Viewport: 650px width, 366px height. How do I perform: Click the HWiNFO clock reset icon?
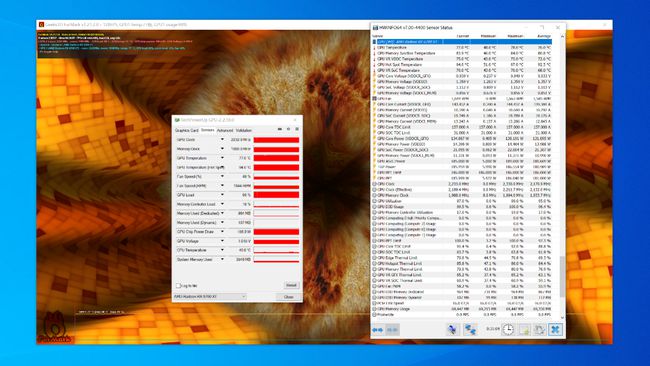coord(508,330)
